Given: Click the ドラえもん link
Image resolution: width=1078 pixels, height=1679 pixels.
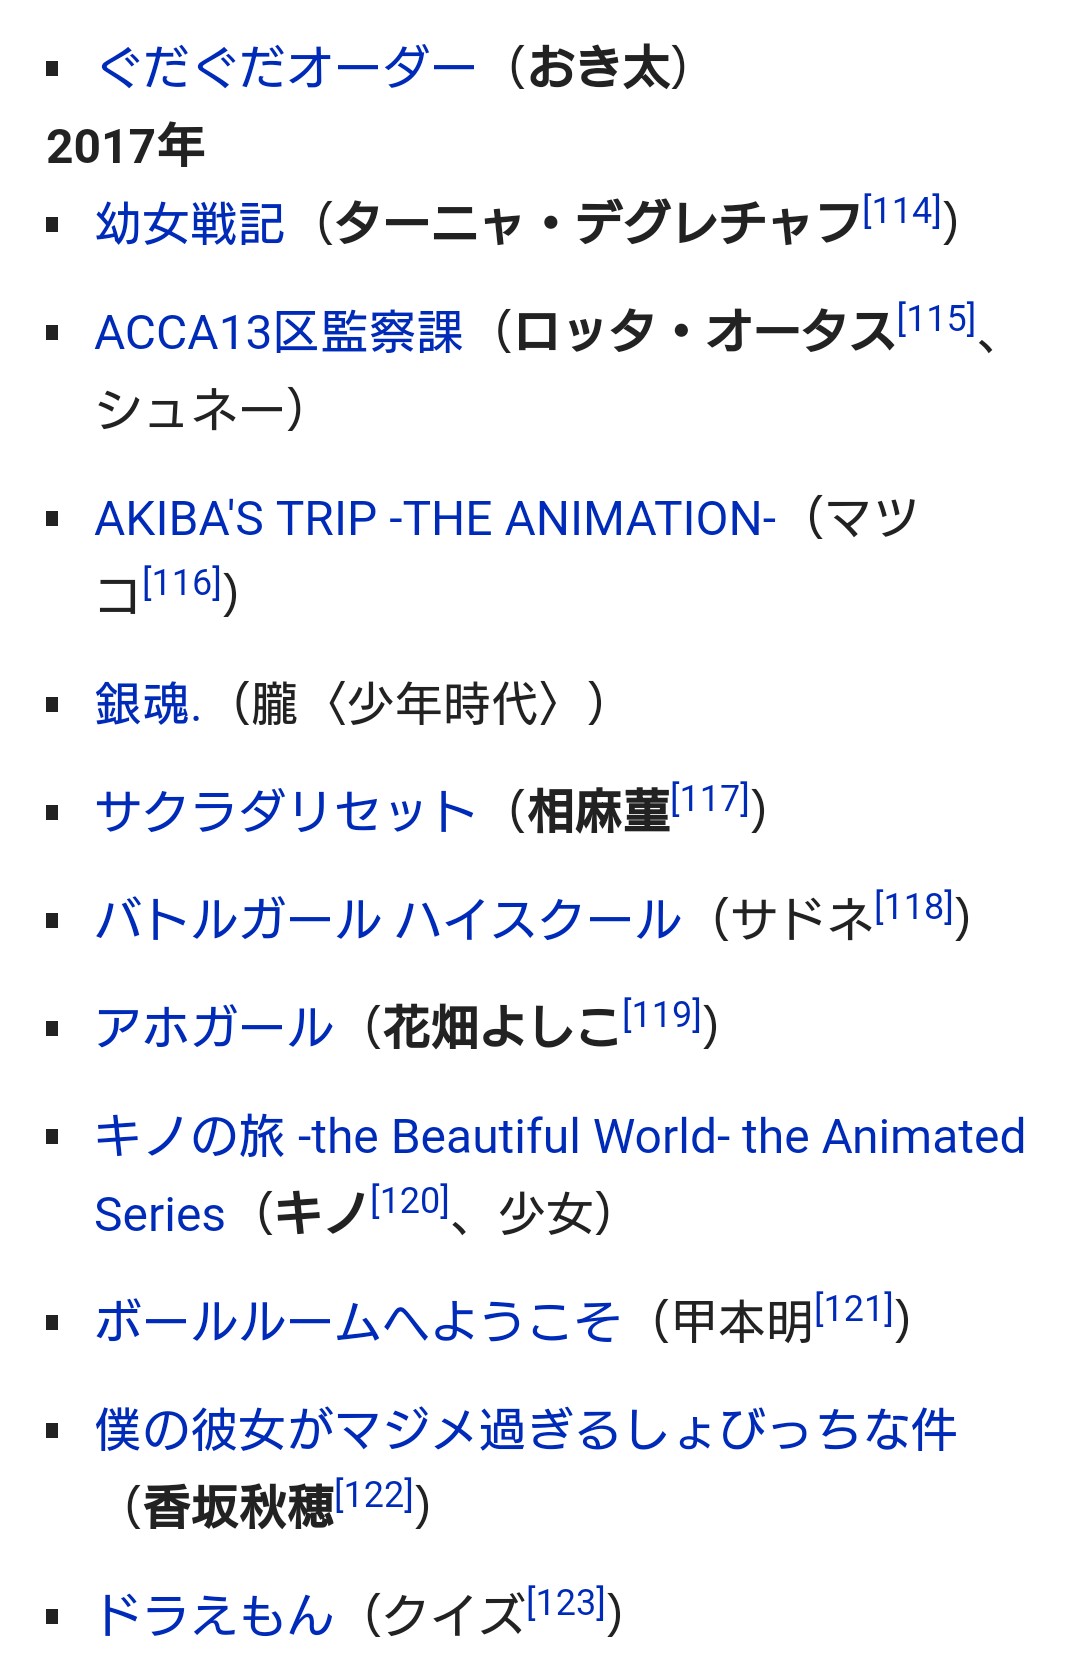Looking at the screenshot, I should [x=214, y=1614].
